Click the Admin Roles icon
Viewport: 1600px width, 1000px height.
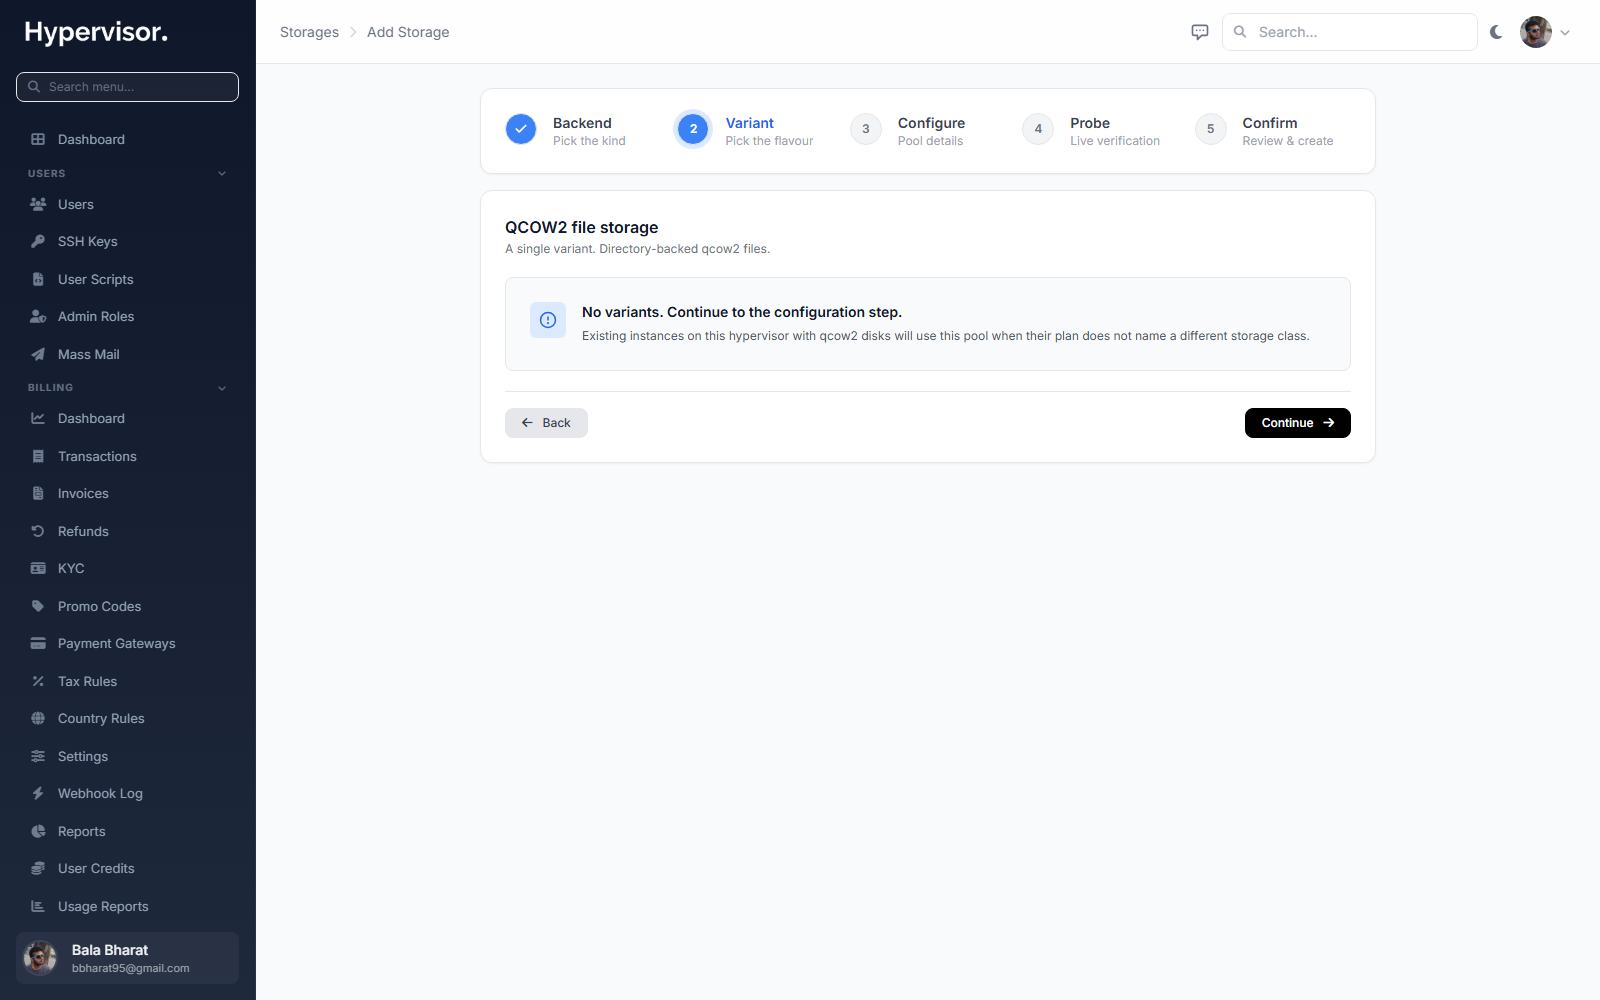point(38,316)
